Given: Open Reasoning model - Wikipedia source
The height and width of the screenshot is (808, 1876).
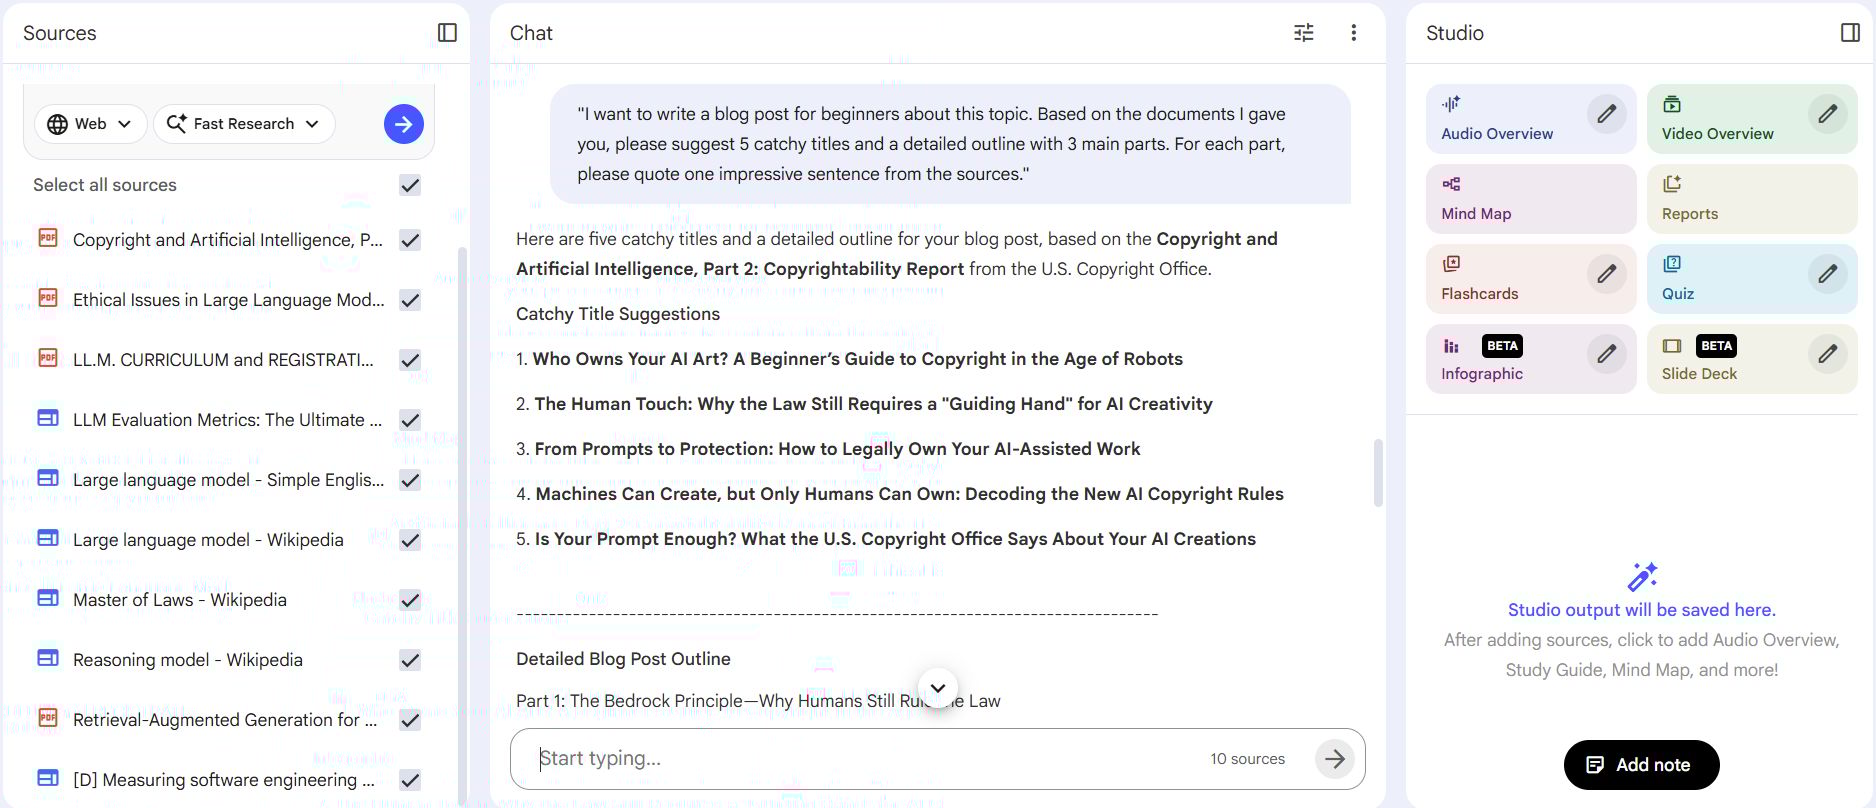Looking at the screenshot, I should click(x=188, y=660).
